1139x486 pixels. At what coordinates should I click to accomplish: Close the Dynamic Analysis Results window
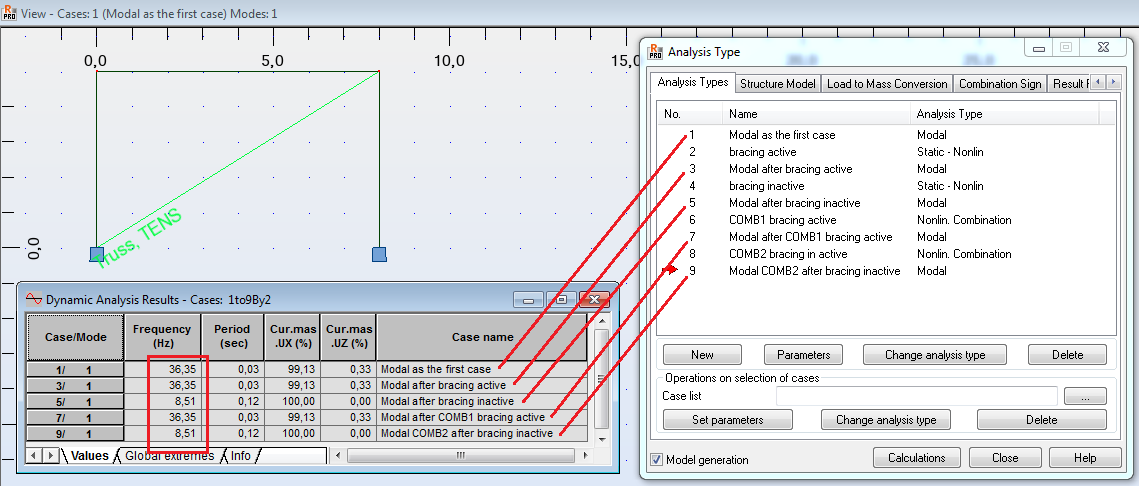tap(594, 299)
